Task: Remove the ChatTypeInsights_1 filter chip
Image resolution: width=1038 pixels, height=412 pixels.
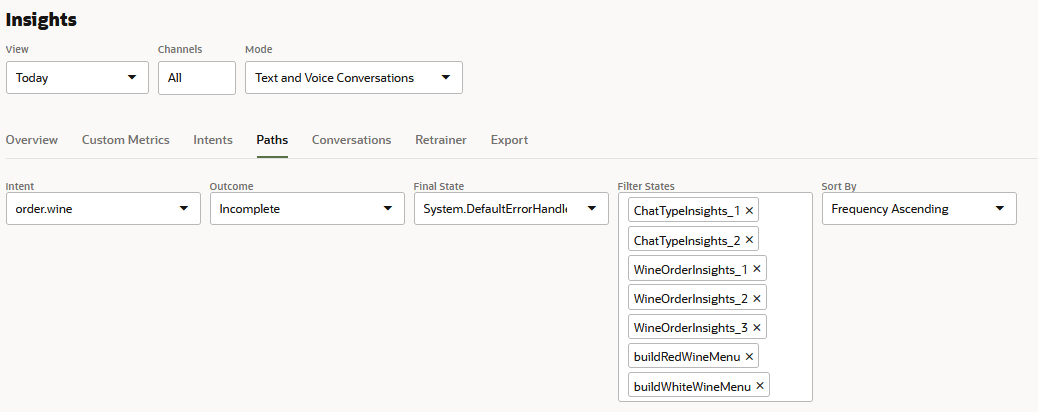Action: tap(750, 211)
